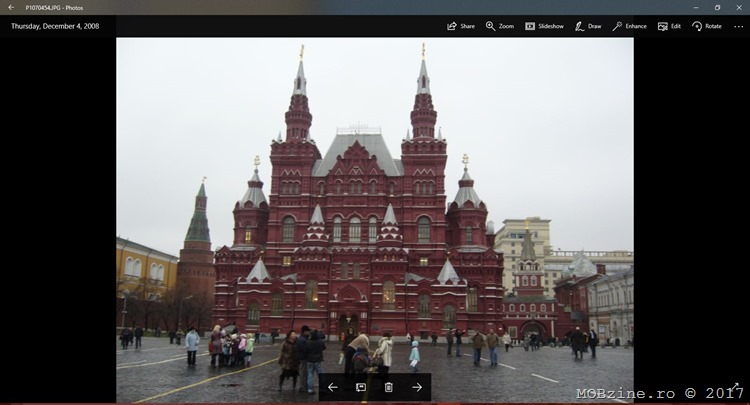Click the Thursday, December 4, 2008 date
Viewport: 750px width, 405px height.
pos(55,26)
